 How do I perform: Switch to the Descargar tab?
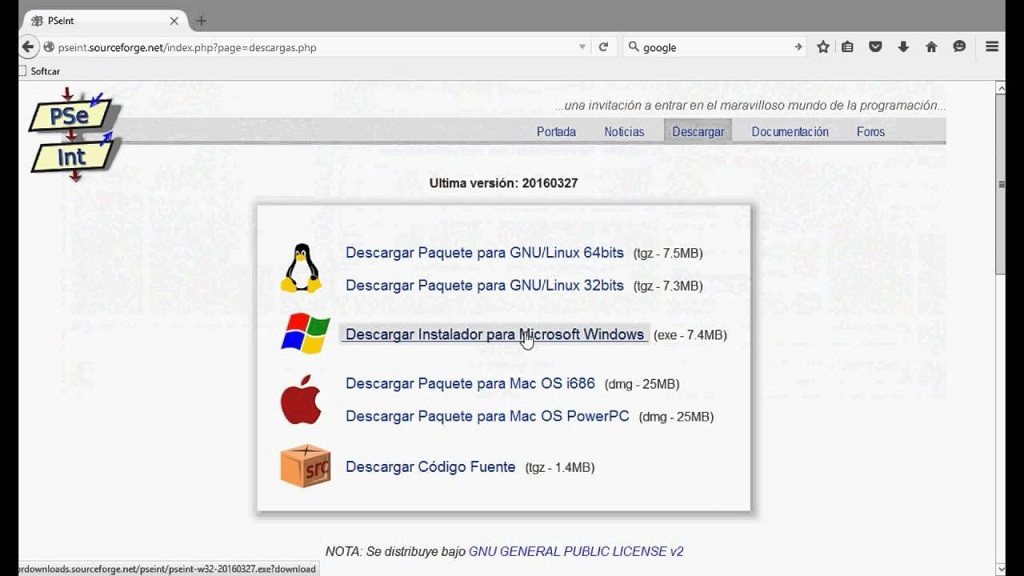(x=698, y=131)
